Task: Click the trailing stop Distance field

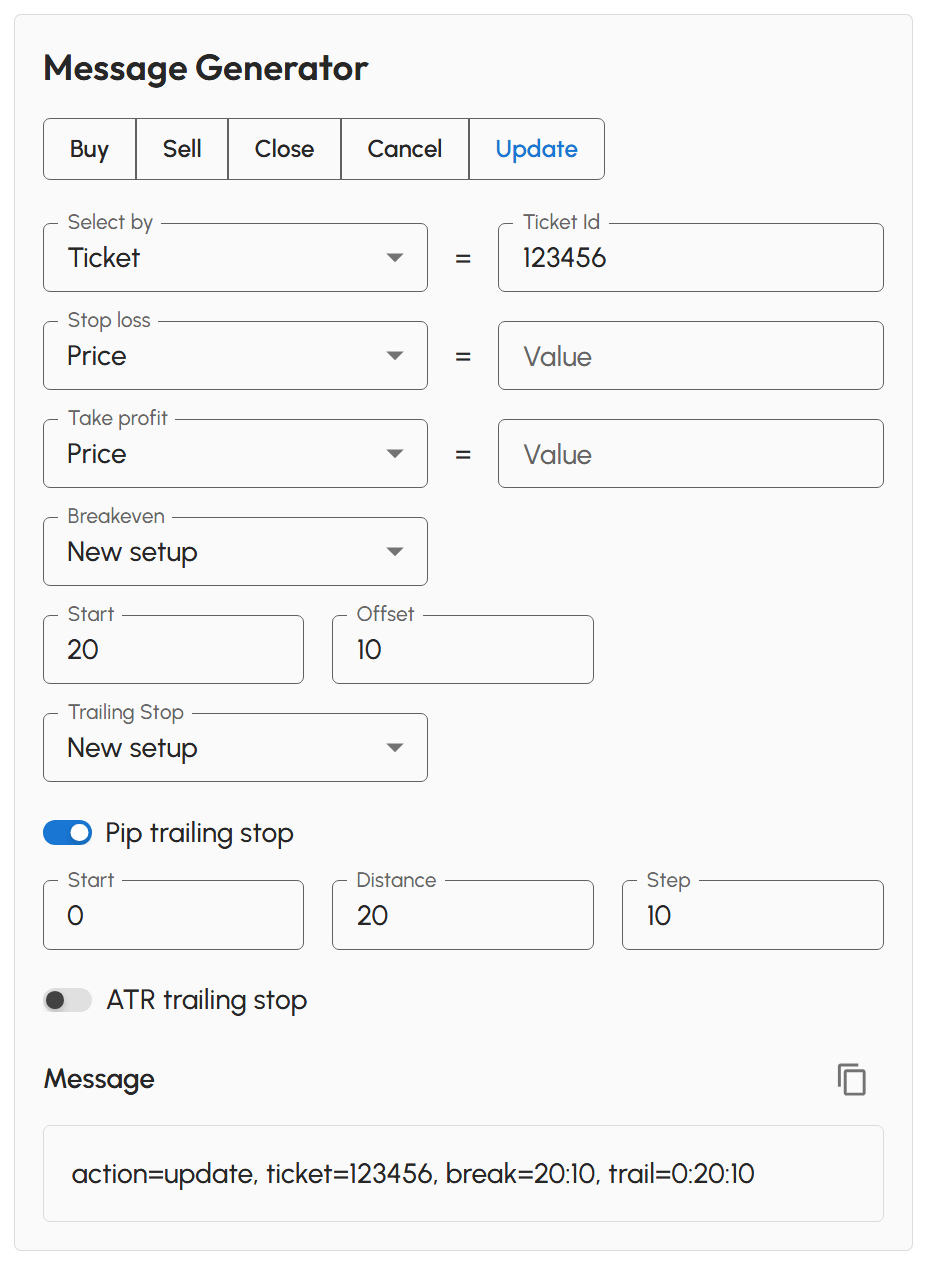Action: coord(462,914)
